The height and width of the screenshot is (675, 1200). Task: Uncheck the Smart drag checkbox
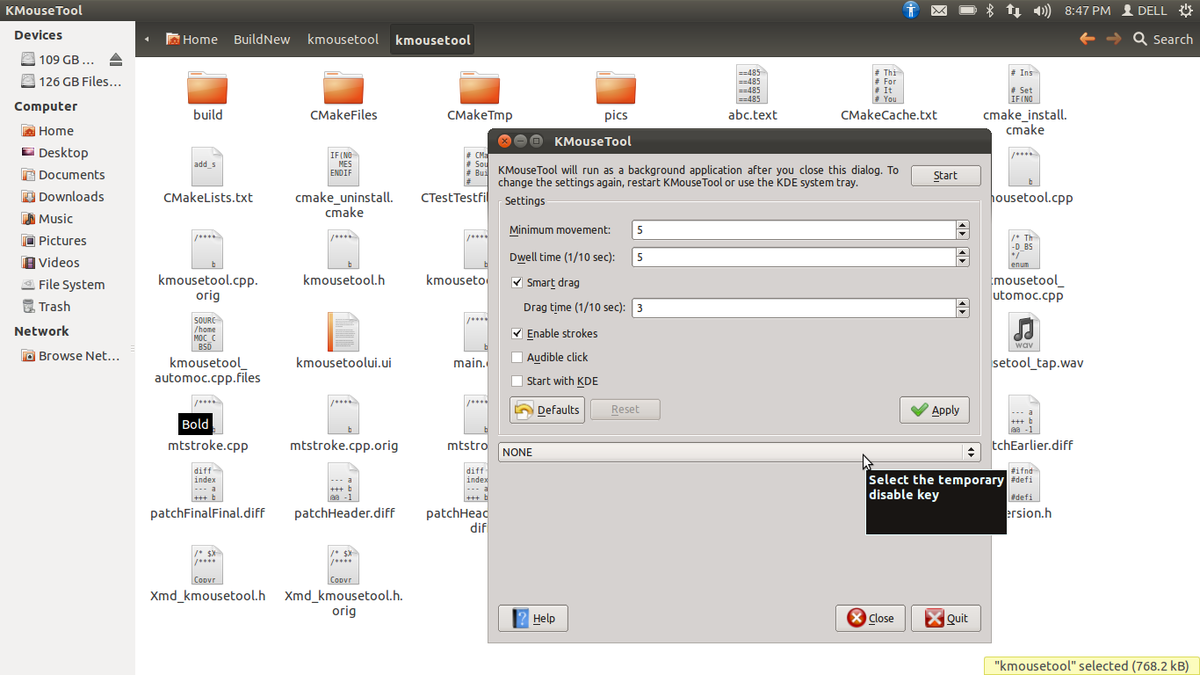[517, 283]
